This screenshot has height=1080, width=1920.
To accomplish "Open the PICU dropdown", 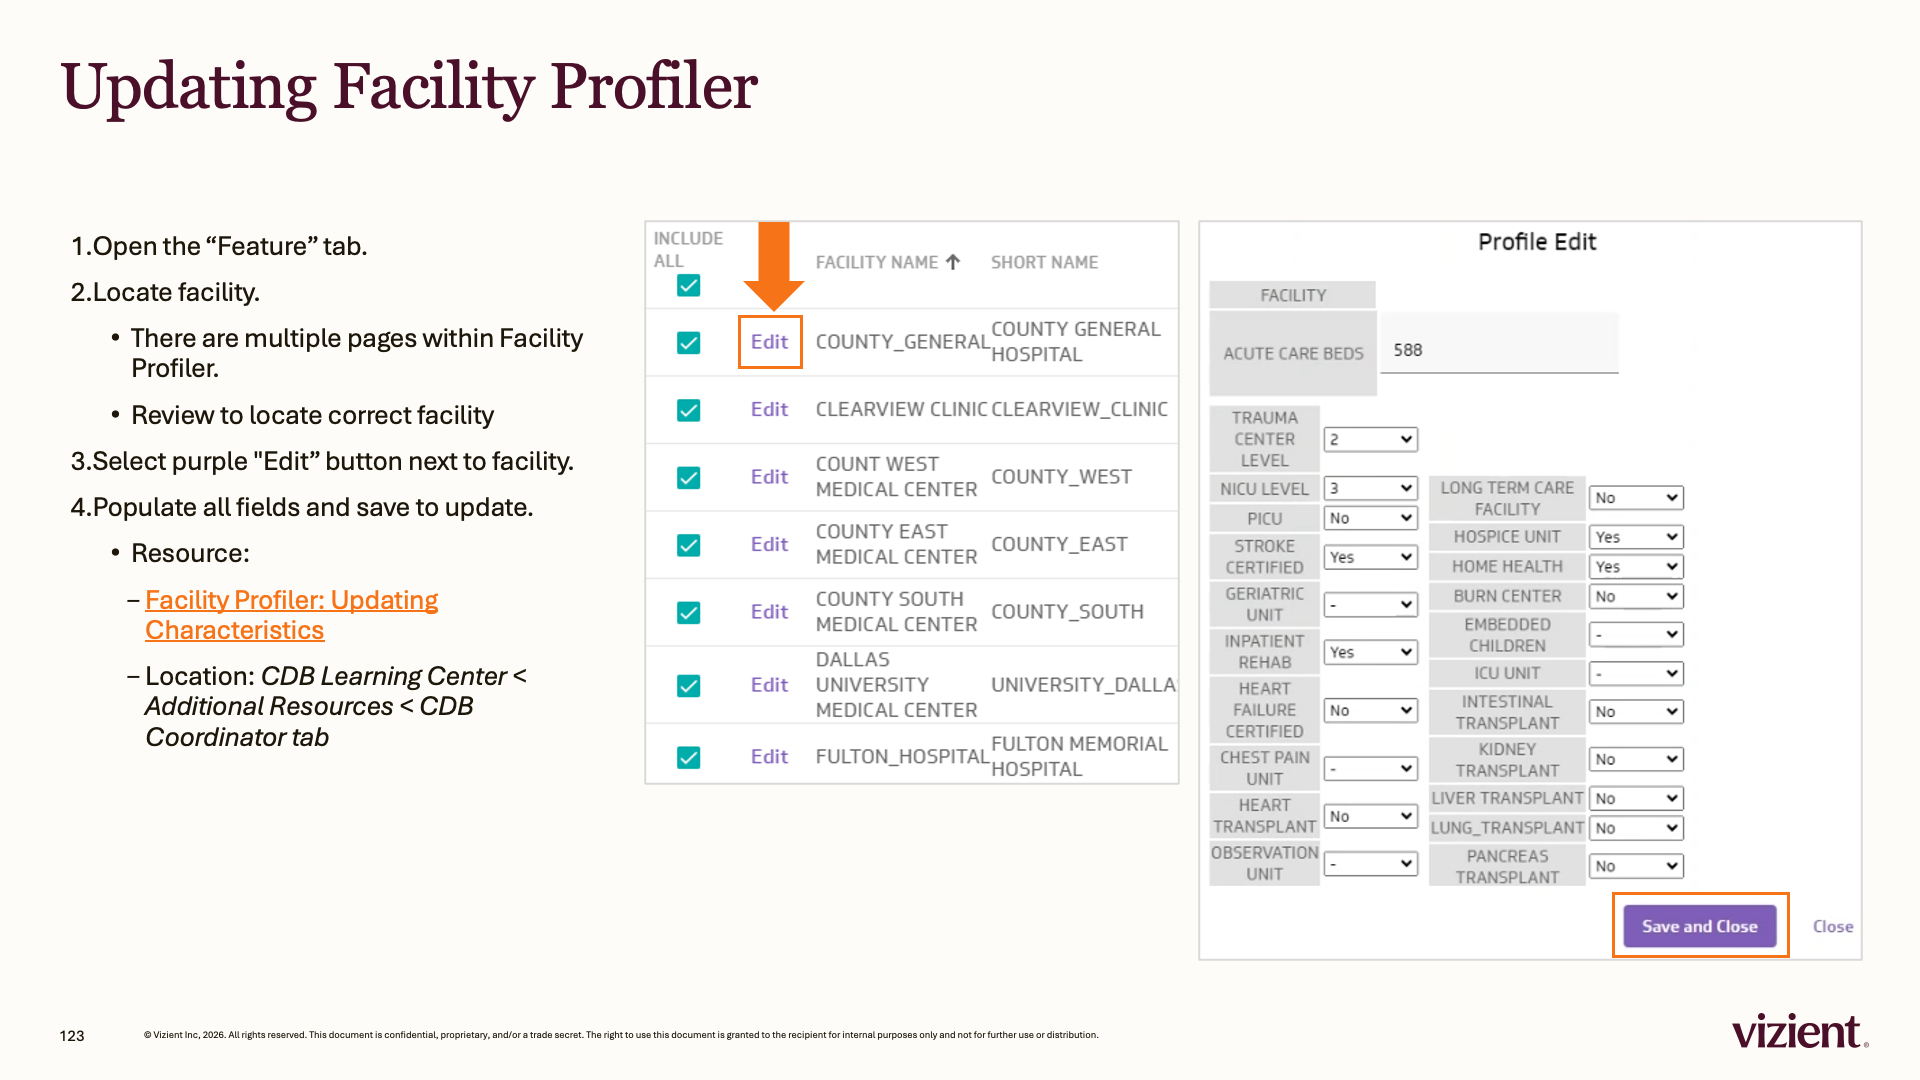I will click(x=1370, y=518).
